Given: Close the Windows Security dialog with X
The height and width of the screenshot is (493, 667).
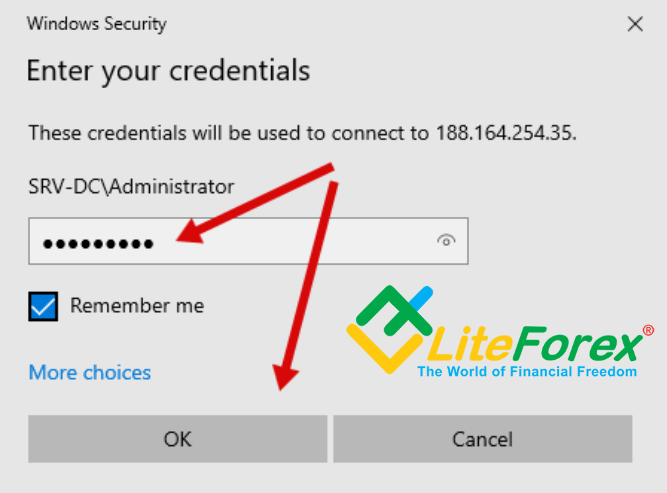Looking at the screenshot, I should (635, 24).
